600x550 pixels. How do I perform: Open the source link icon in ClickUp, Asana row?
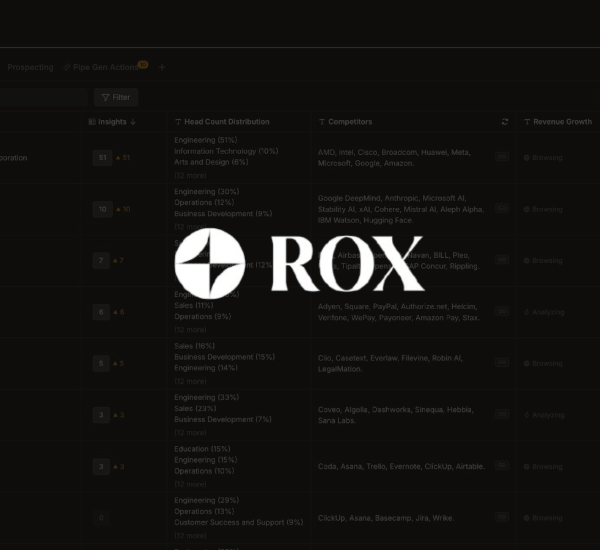click(502, 517)
